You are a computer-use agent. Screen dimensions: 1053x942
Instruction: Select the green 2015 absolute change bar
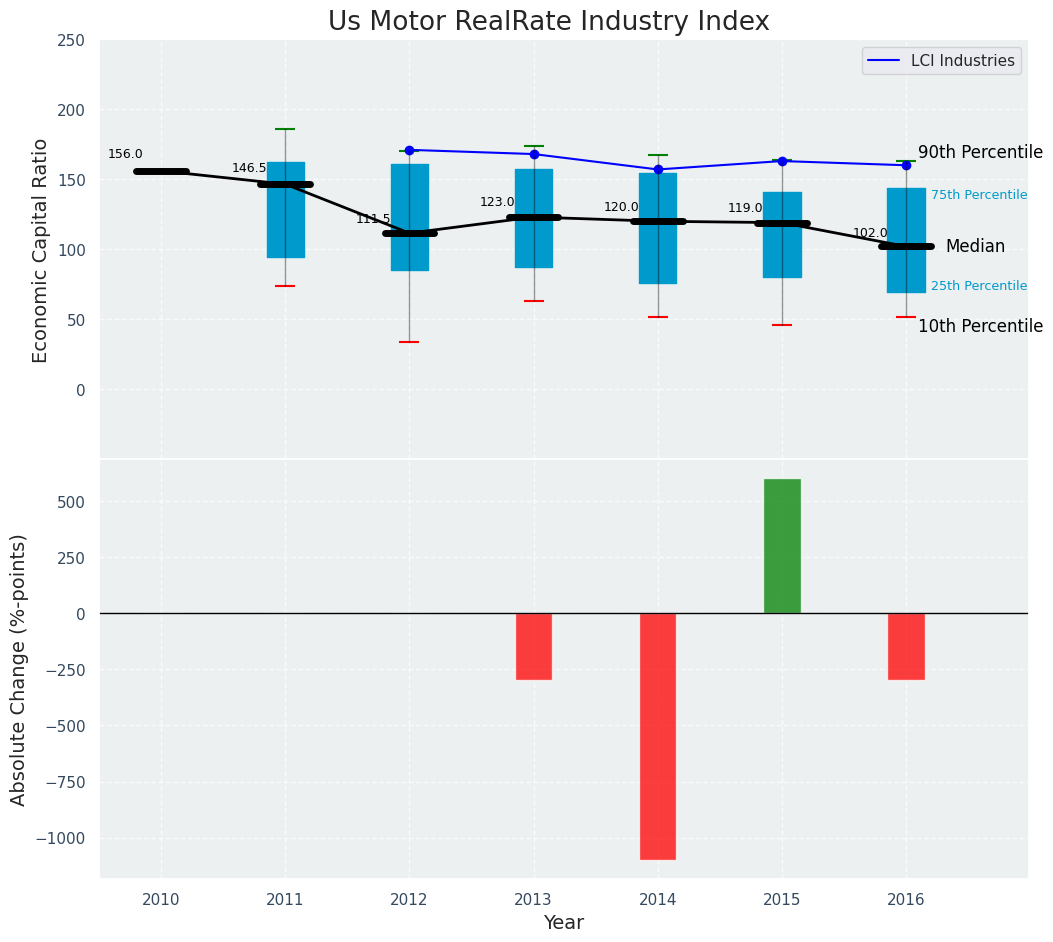(782, 546)
